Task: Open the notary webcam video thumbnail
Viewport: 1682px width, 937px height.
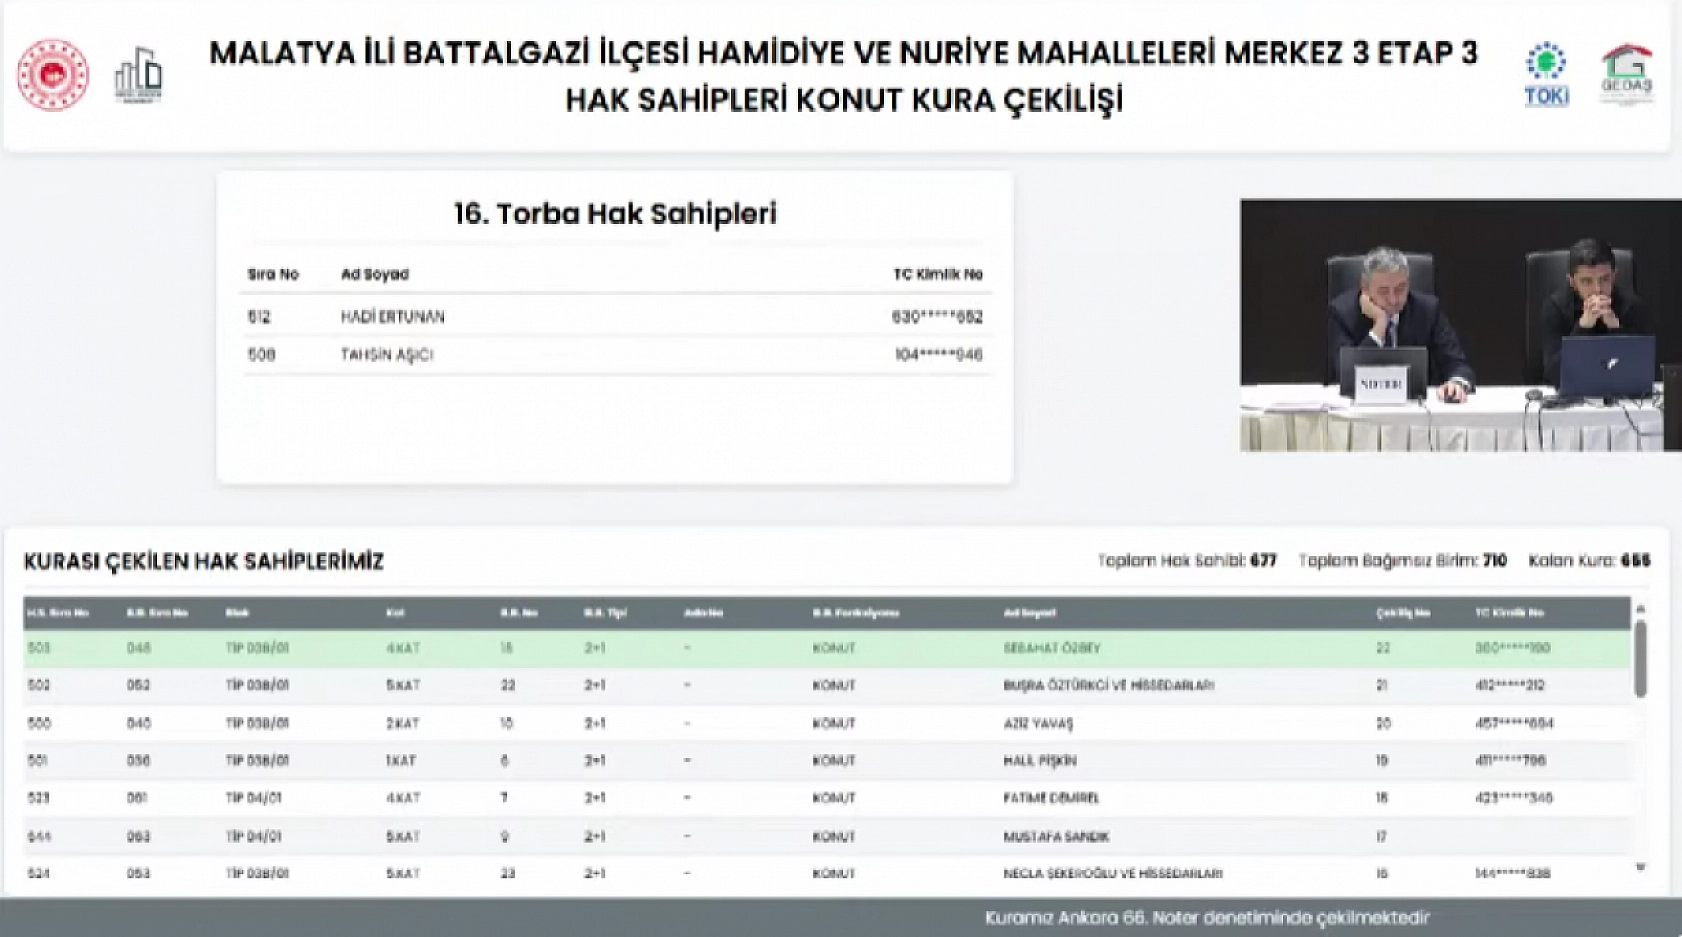Action: pos(1460,325)
